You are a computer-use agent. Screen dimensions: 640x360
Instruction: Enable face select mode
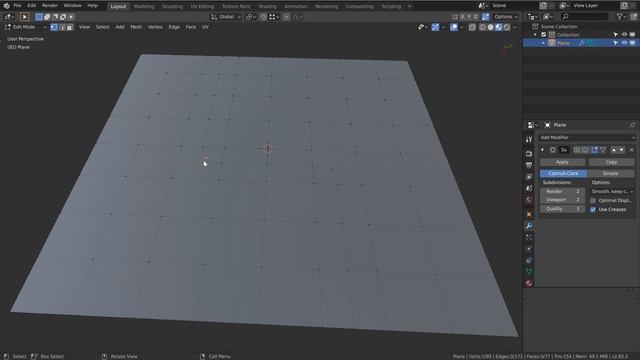[x=70, y=27]
